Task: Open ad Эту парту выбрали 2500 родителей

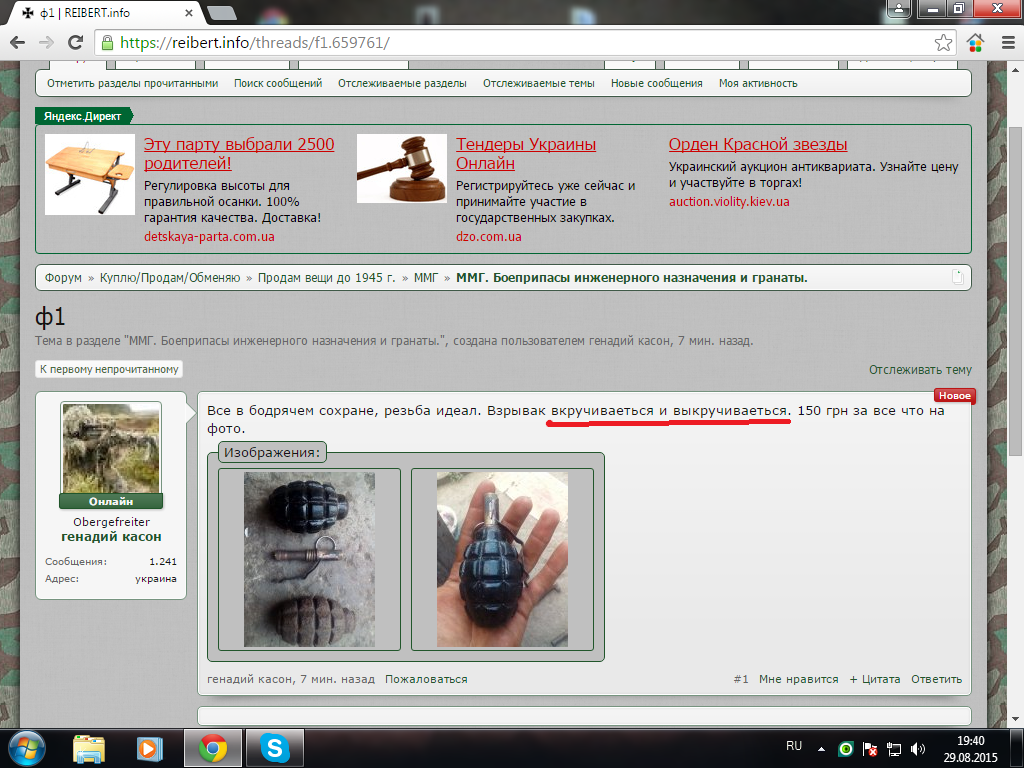Action: point(239,153)
